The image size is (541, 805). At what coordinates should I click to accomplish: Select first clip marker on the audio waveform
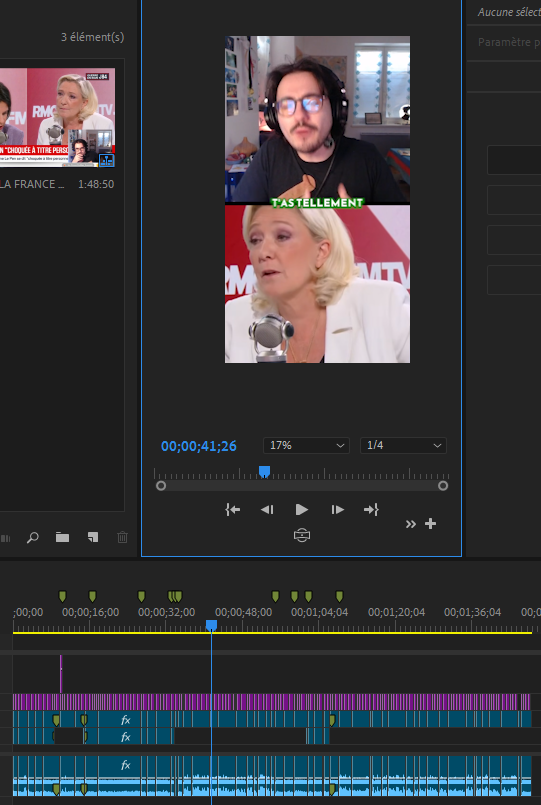pos(56,789)
